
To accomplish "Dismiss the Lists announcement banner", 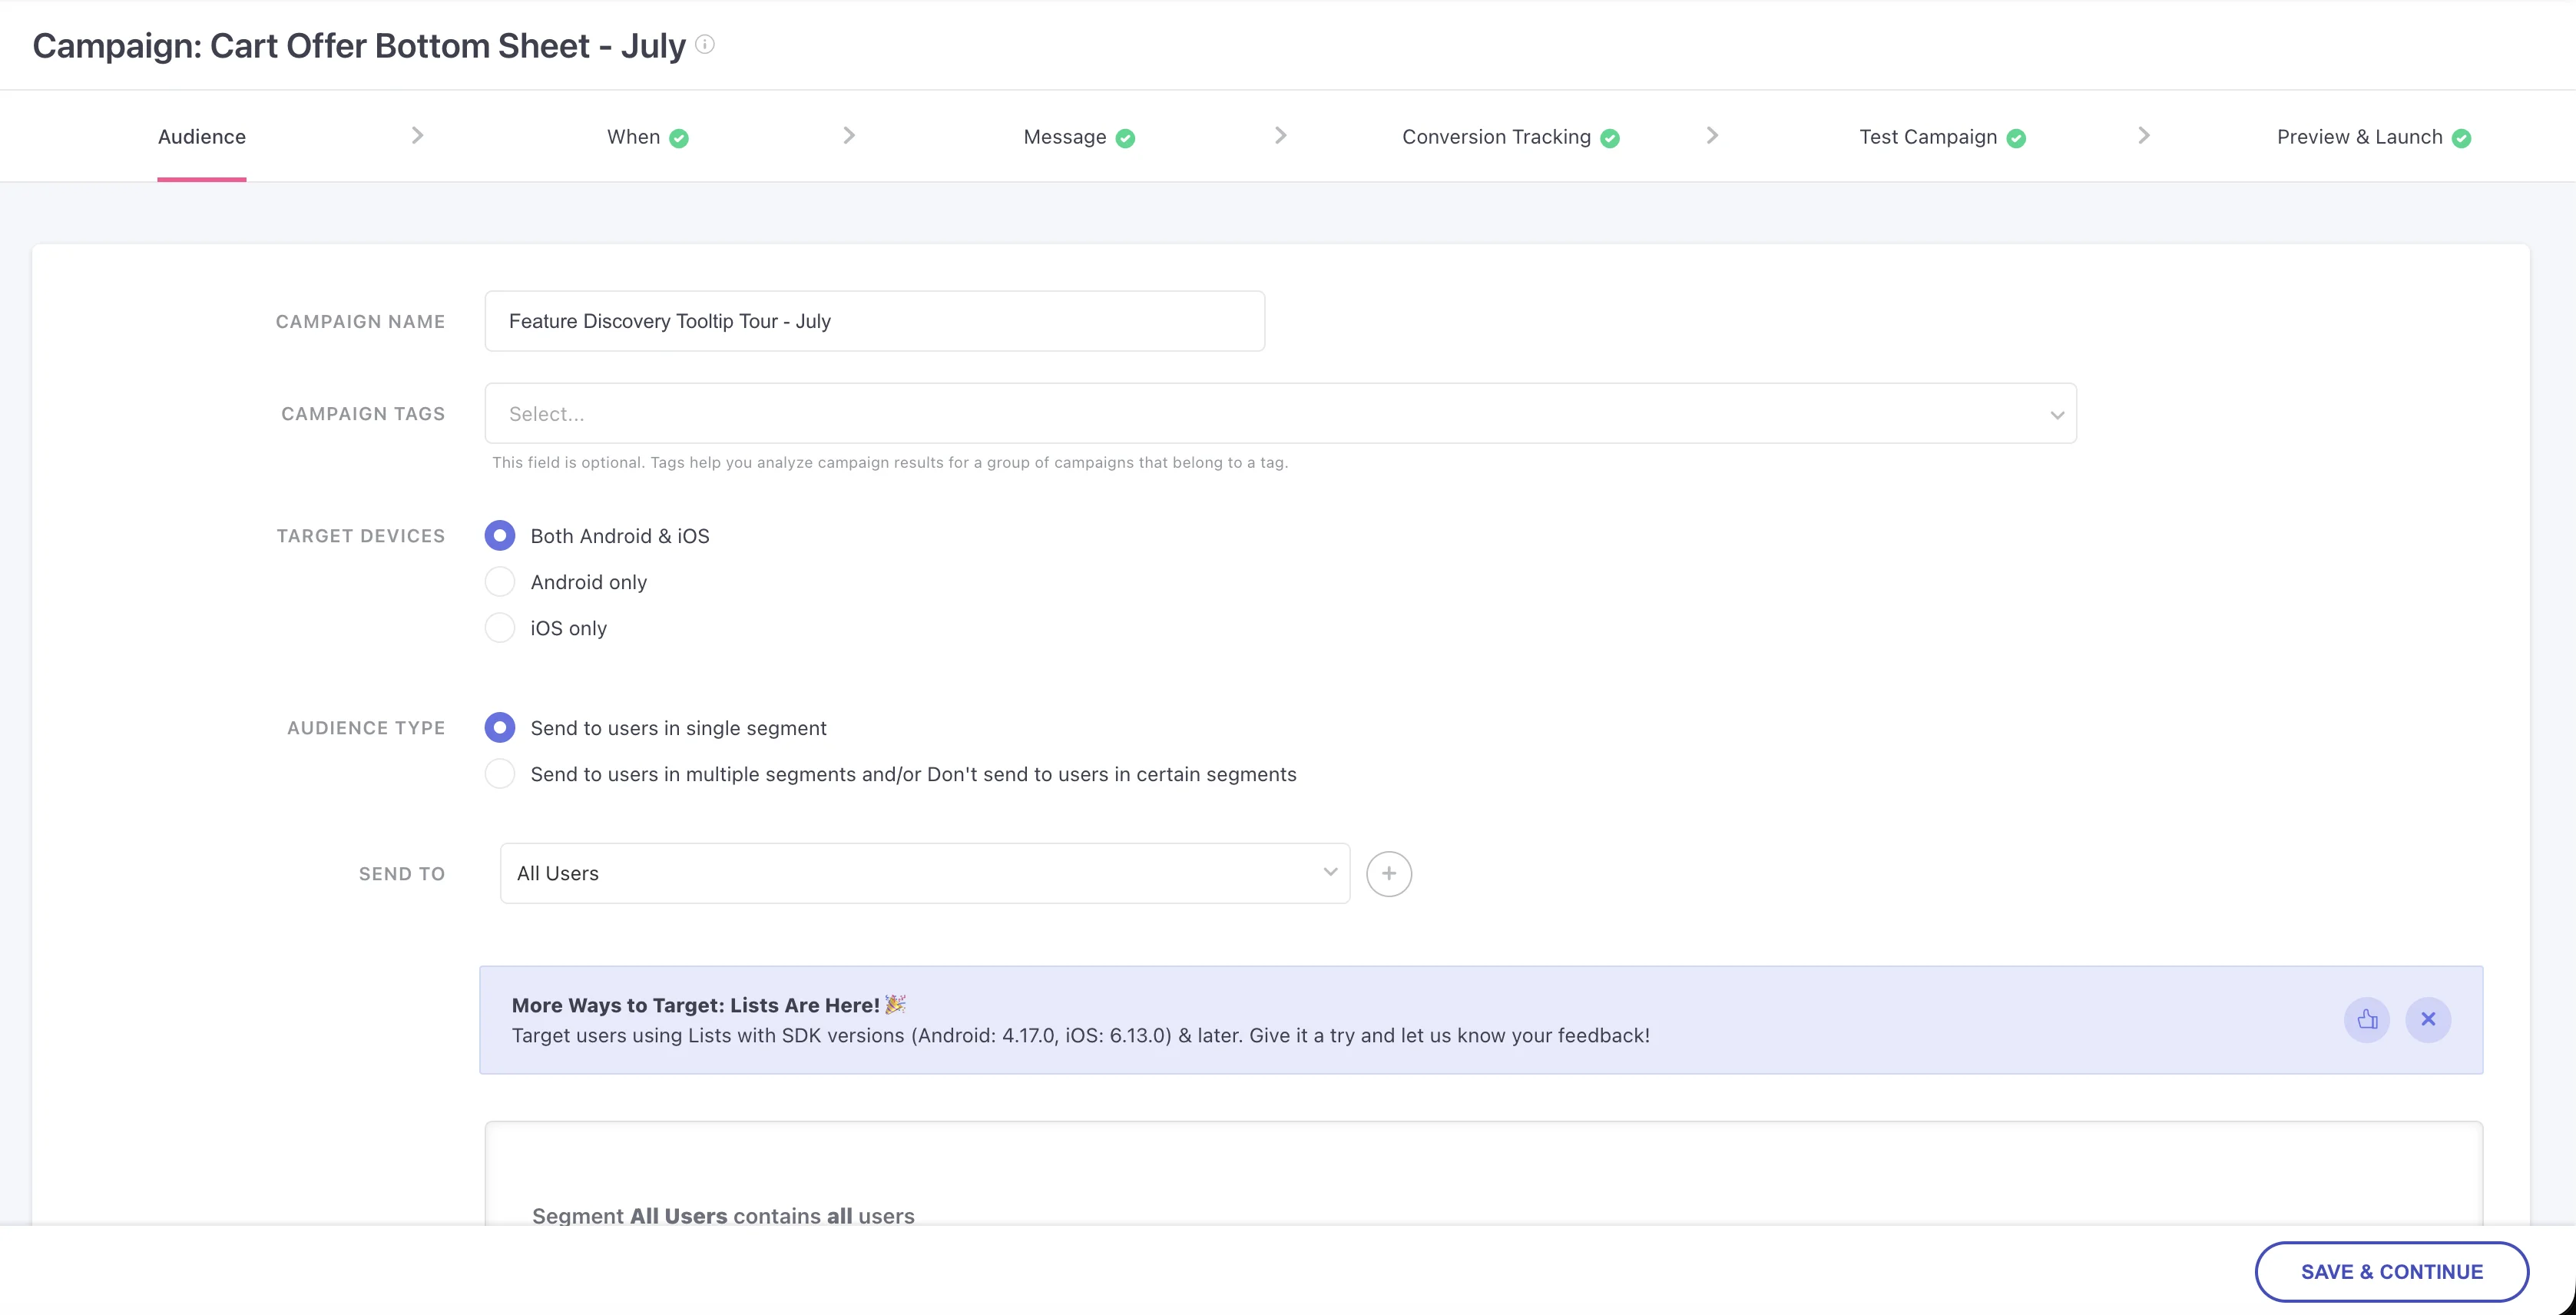I will click(x=2428, y=1020).
